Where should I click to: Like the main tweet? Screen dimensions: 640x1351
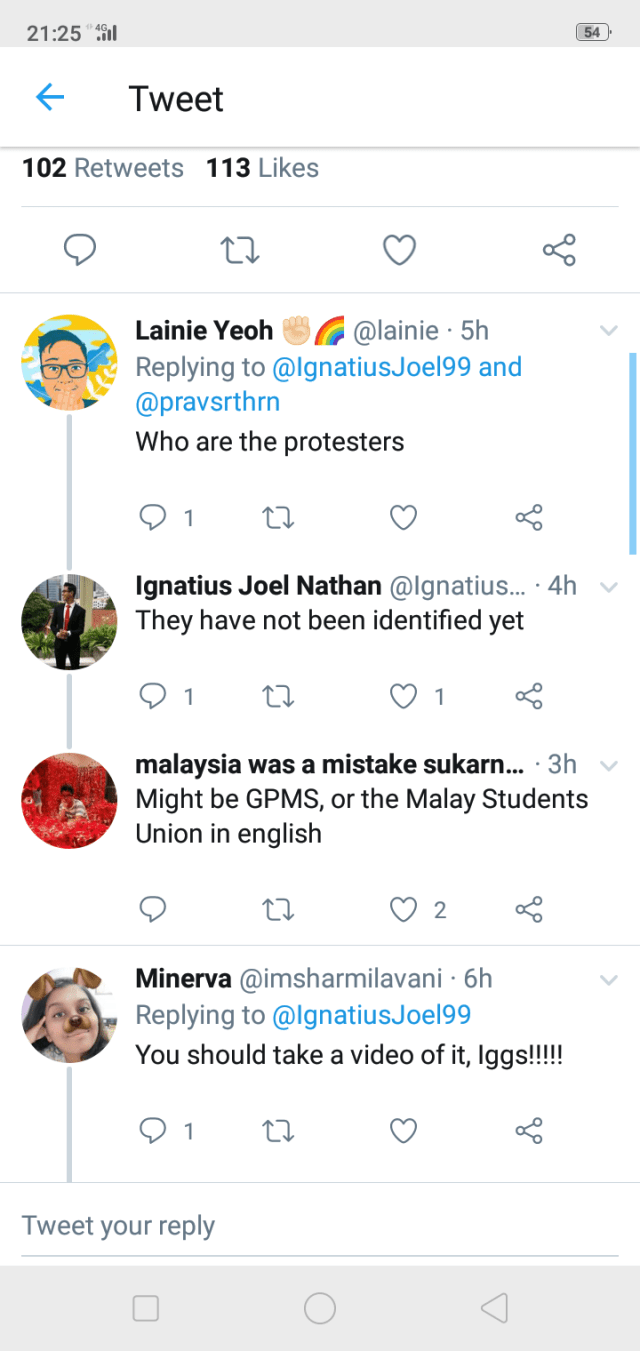coord(400,249)
